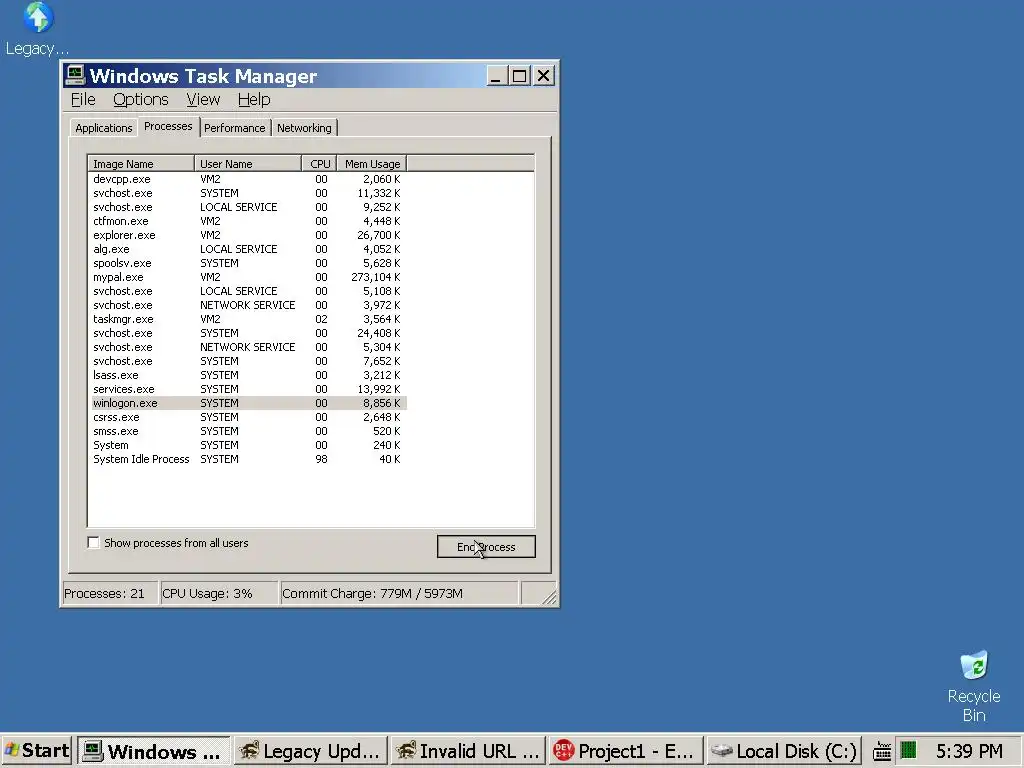Open Local Disk (C:) taskbar window
The width and height of the screenshot is (1024, 768).
point(783,751)
